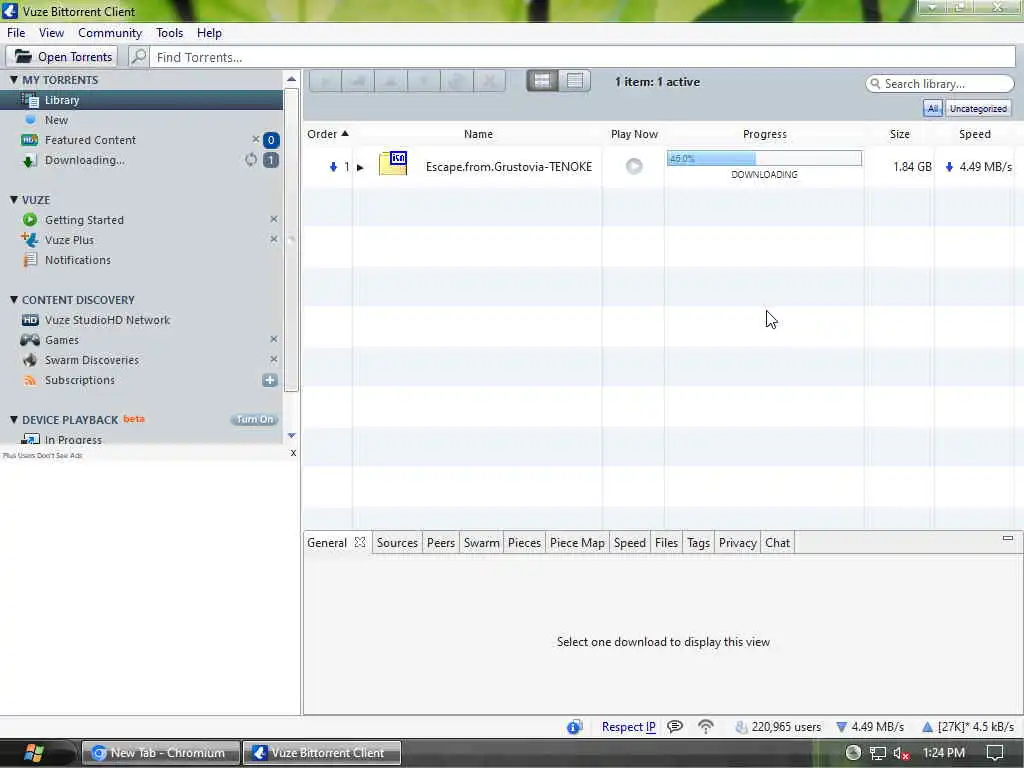Image resolution: width=1024 pixels, height=768 pixels.
Task: Open the View menu
Action: [52, 33]
